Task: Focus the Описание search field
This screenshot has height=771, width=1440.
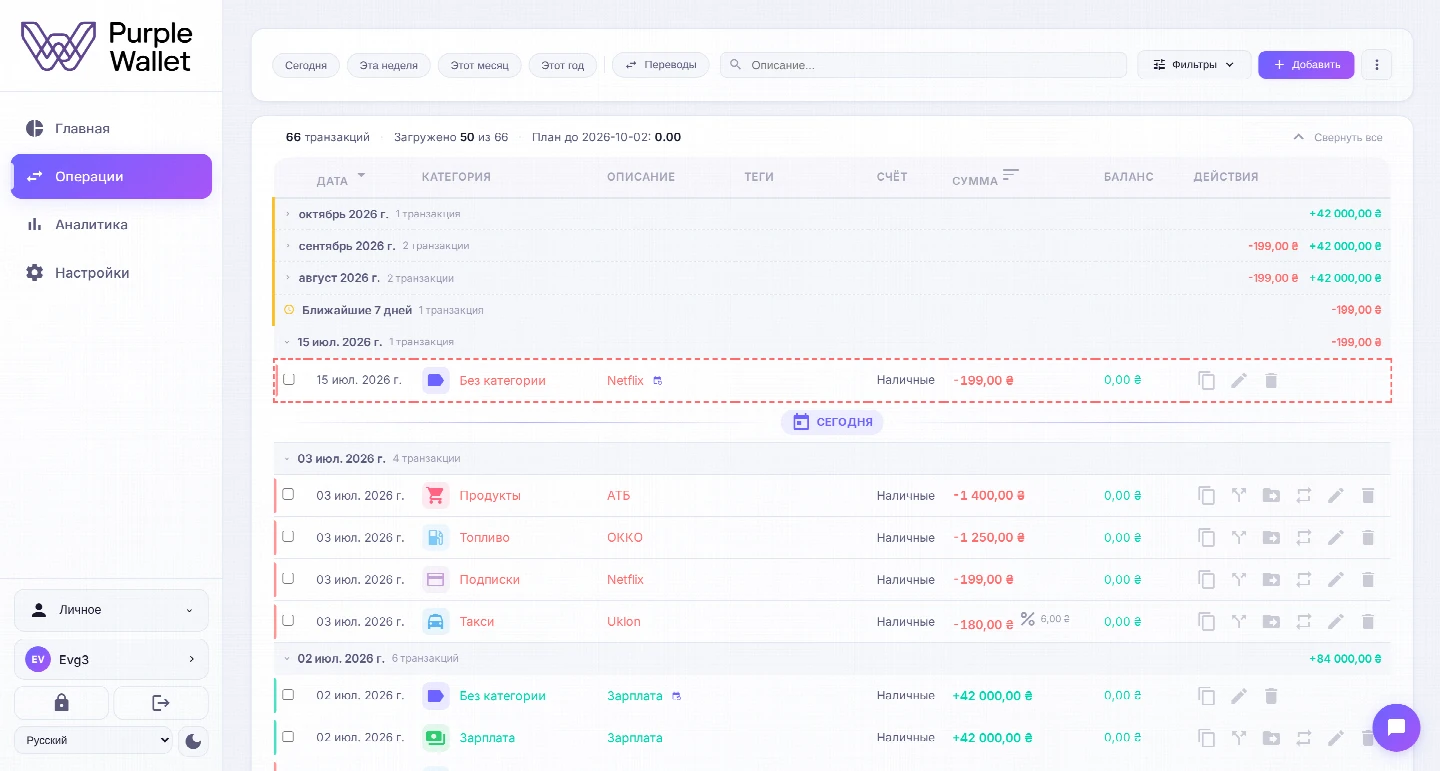Action: pos(923,65)
